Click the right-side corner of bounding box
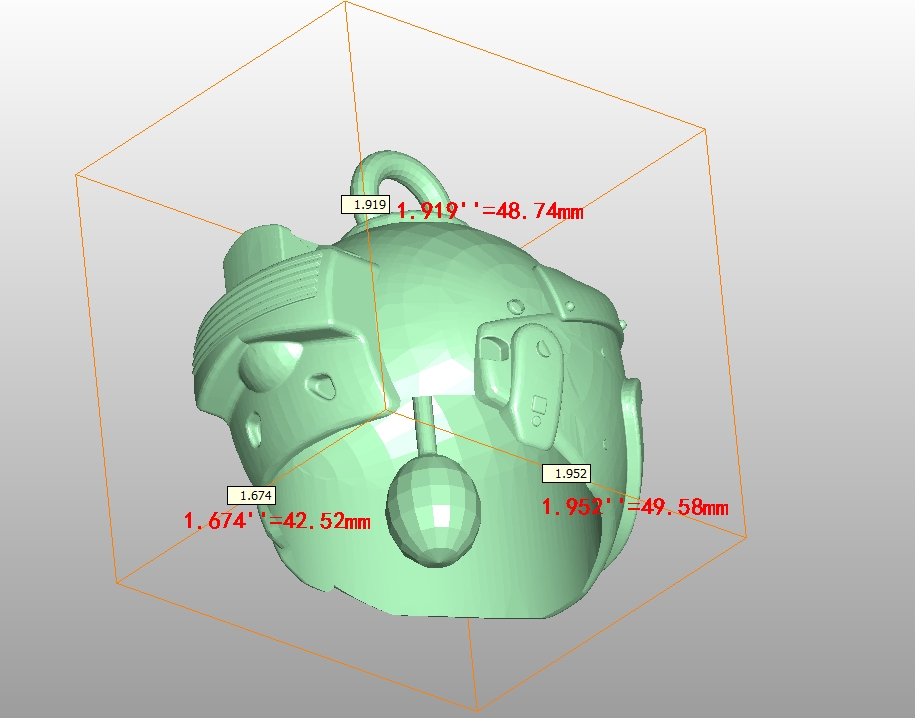The height and width of the screenshot is (718, 915). (747, 535)
